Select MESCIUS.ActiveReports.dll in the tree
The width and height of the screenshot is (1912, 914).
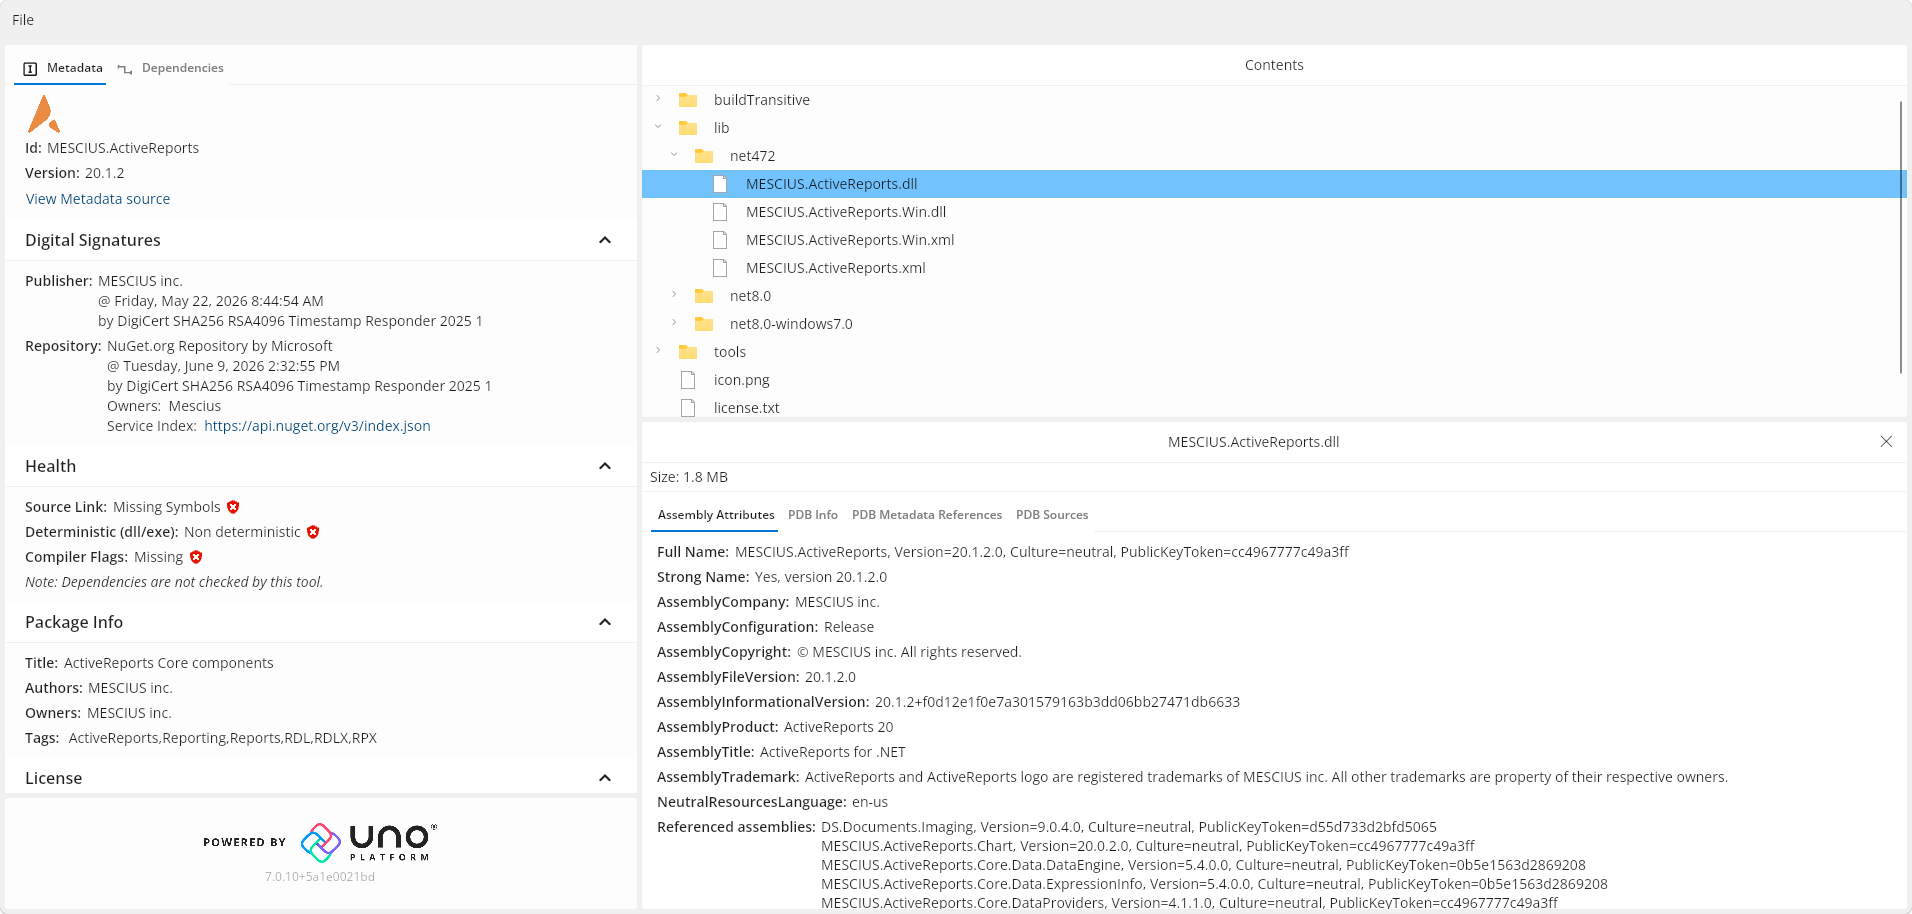click(1274, 184)
